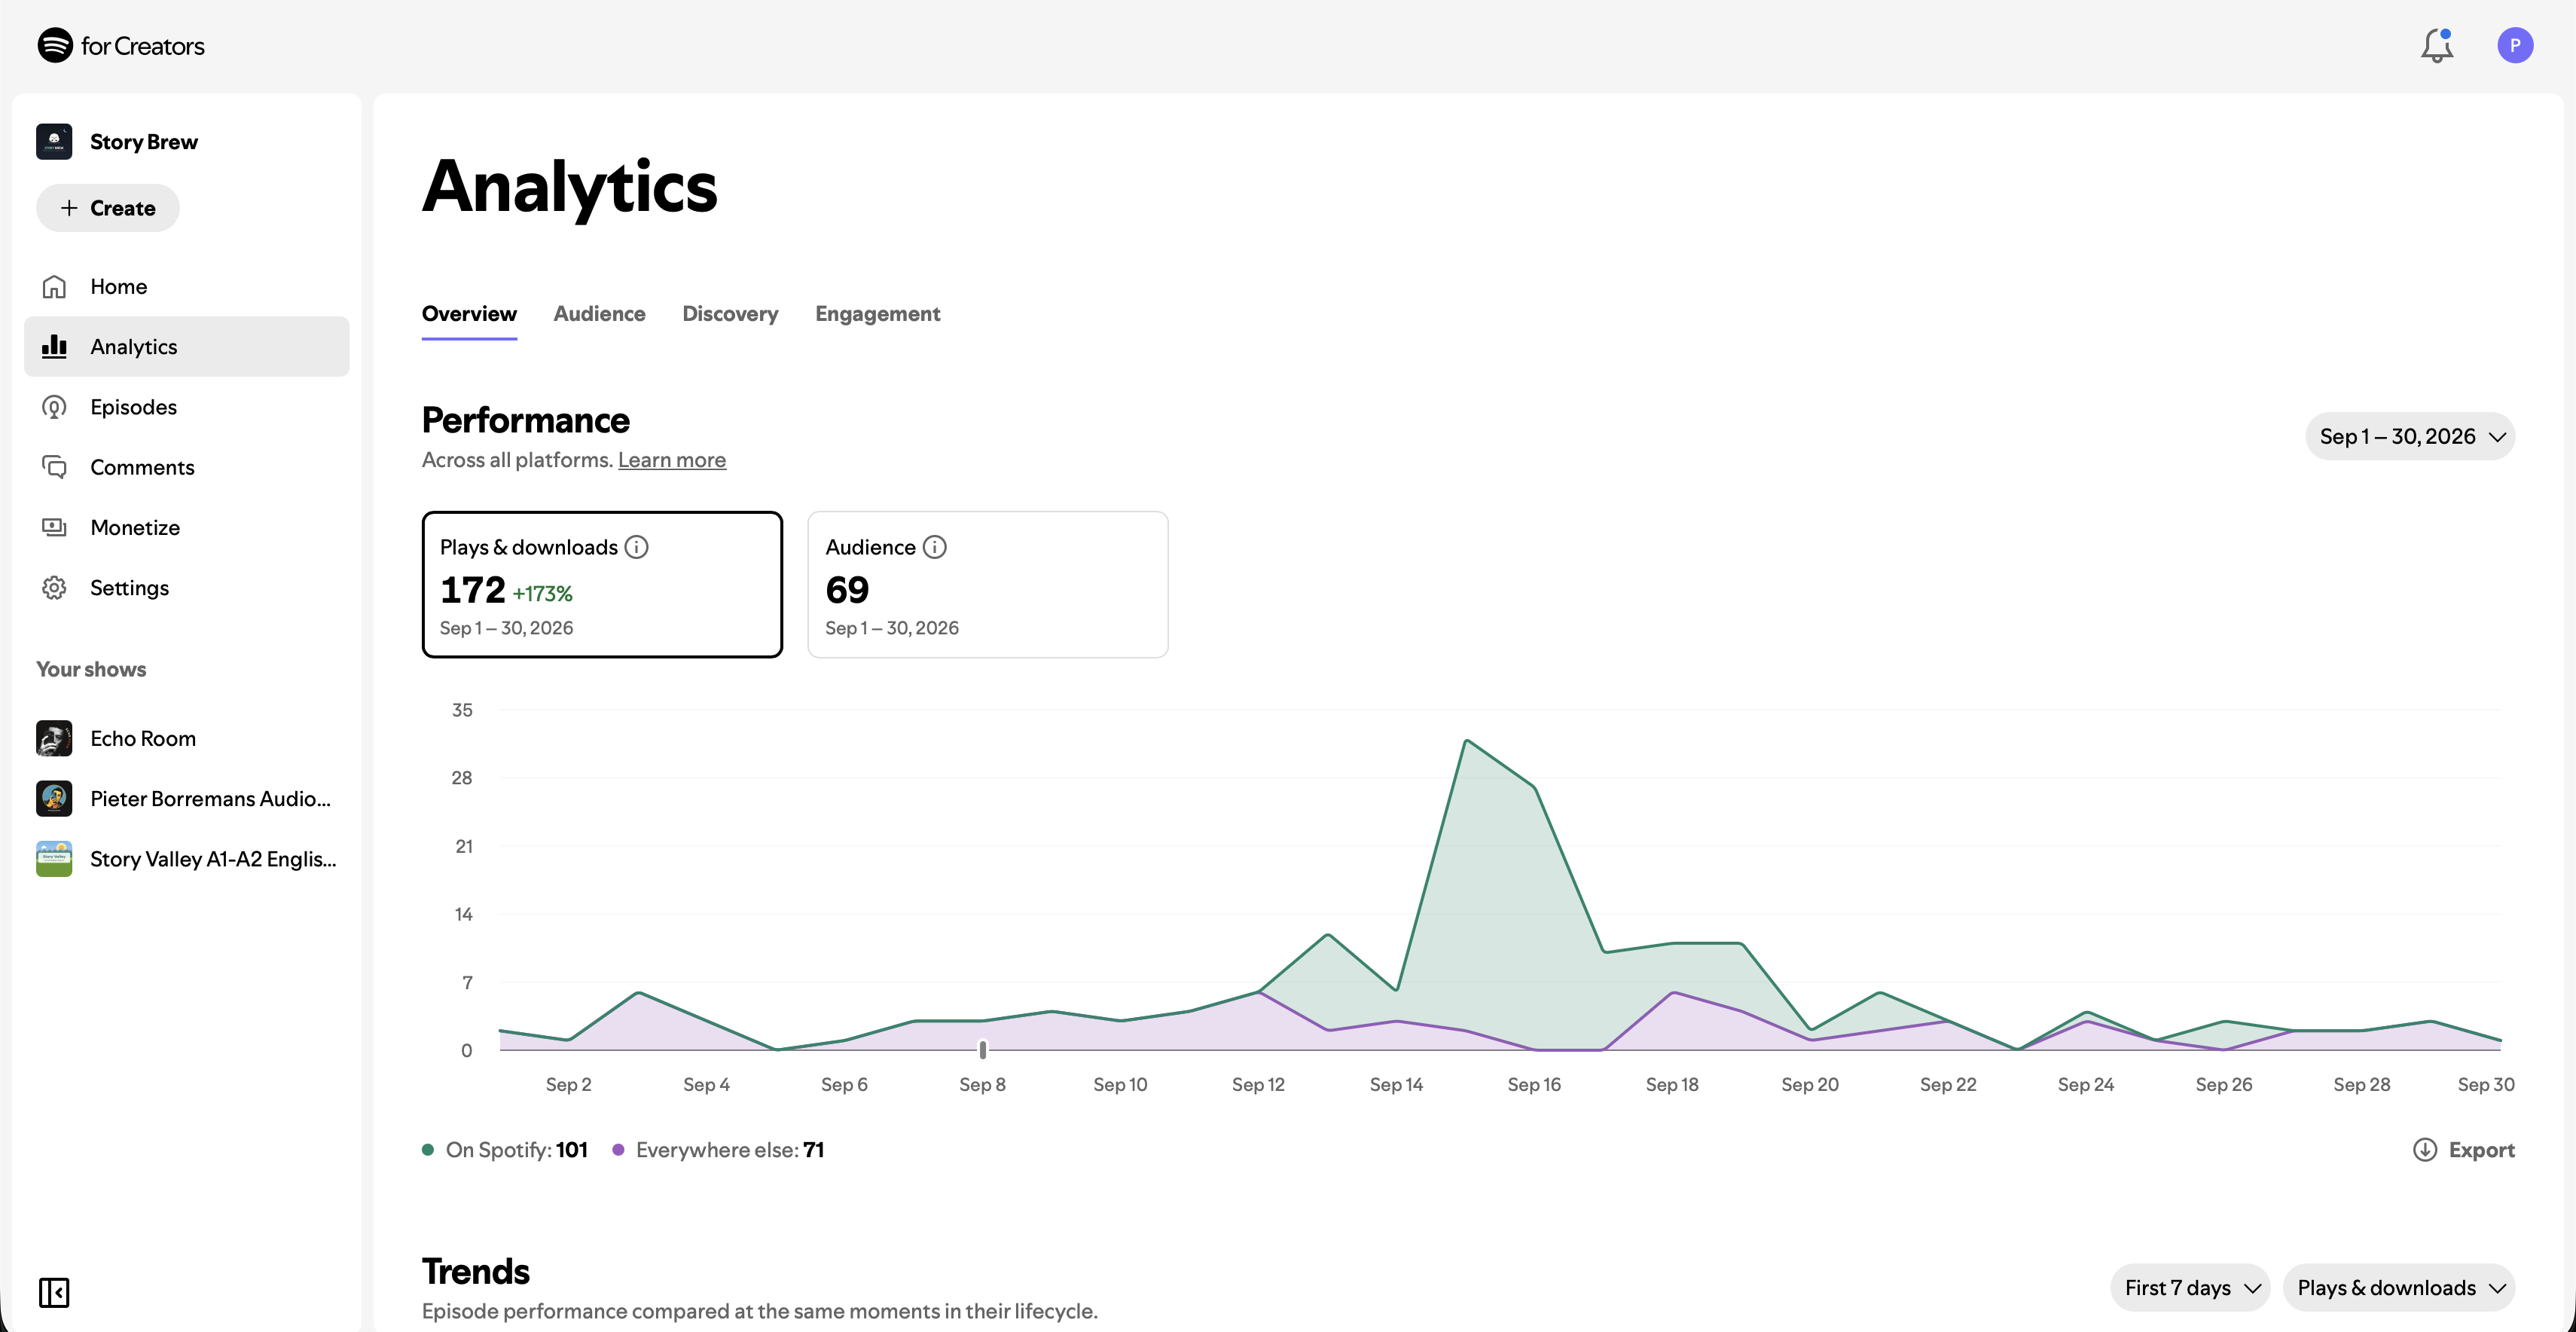Click the Audience value 69
Viewport: 2576px width, 1332px height.
point(847,590)
